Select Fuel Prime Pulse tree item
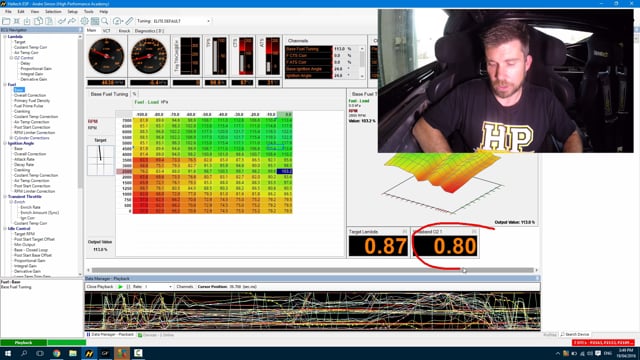This screenshot has width=640, height=360. click(x=29, y=106)
